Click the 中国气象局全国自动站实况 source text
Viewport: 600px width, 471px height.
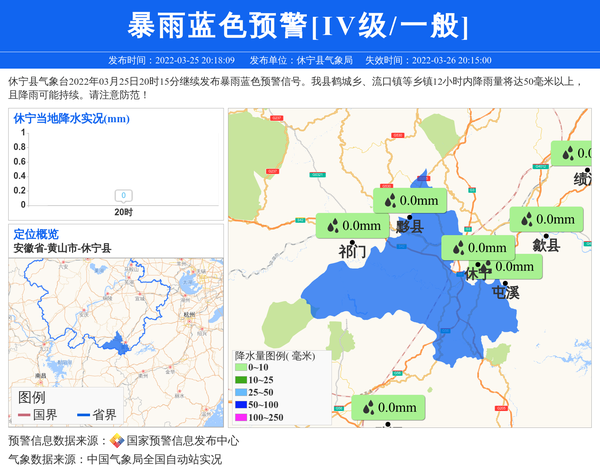pyautogui.click(x=154, y=460)
